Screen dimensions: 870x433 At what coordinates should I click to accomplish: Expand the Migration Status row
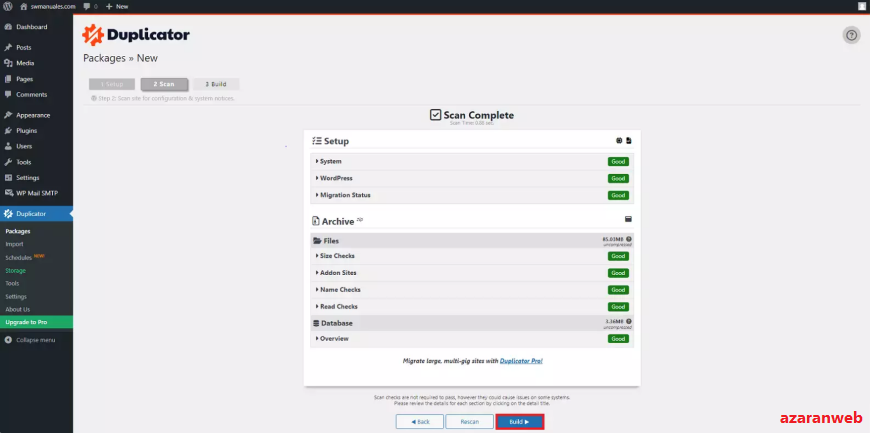pos(472,195)
